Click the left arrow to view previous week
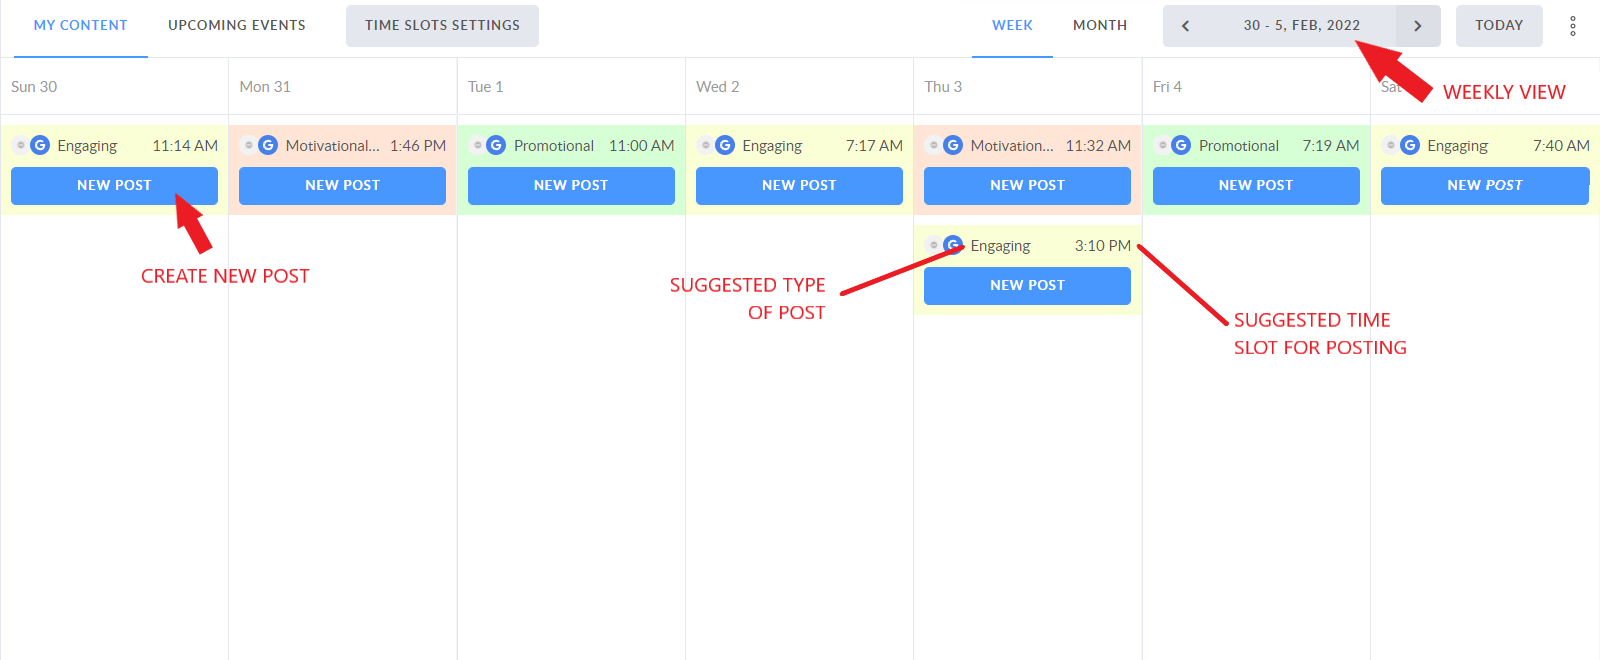The image size is (1600, 660). [x=1185, y=25]
